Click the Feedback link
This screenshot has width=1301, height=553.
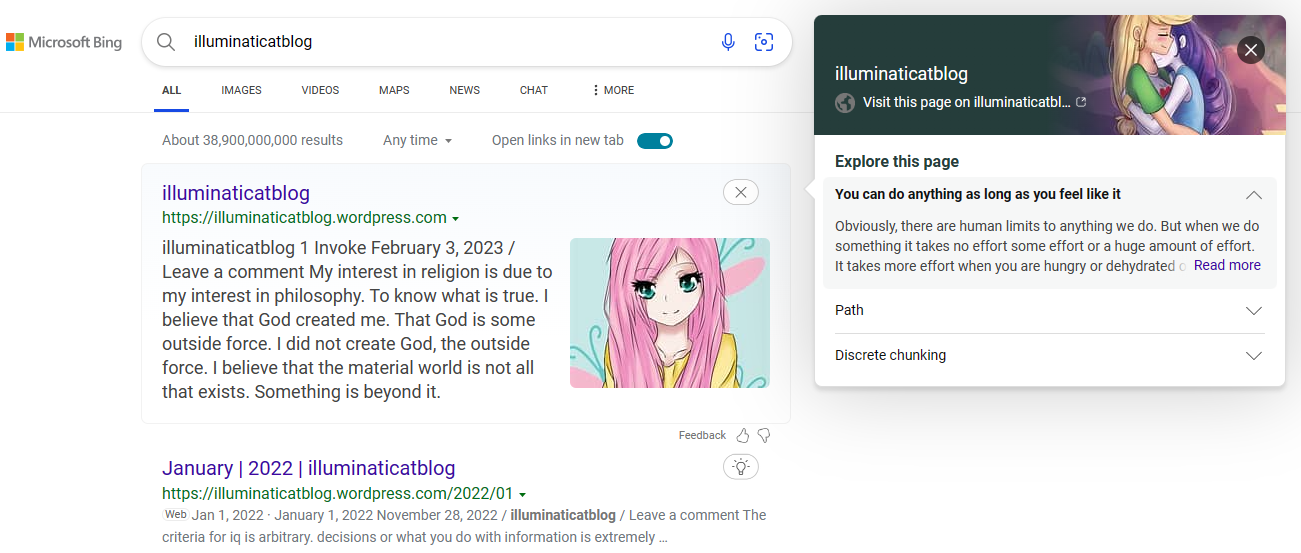[702, 435]
